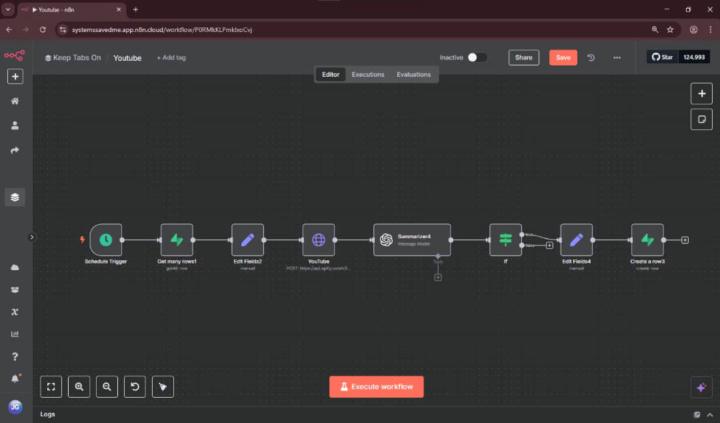The image size is (720, 423).
Task: Click the Share button
Action: pos(523,57)
